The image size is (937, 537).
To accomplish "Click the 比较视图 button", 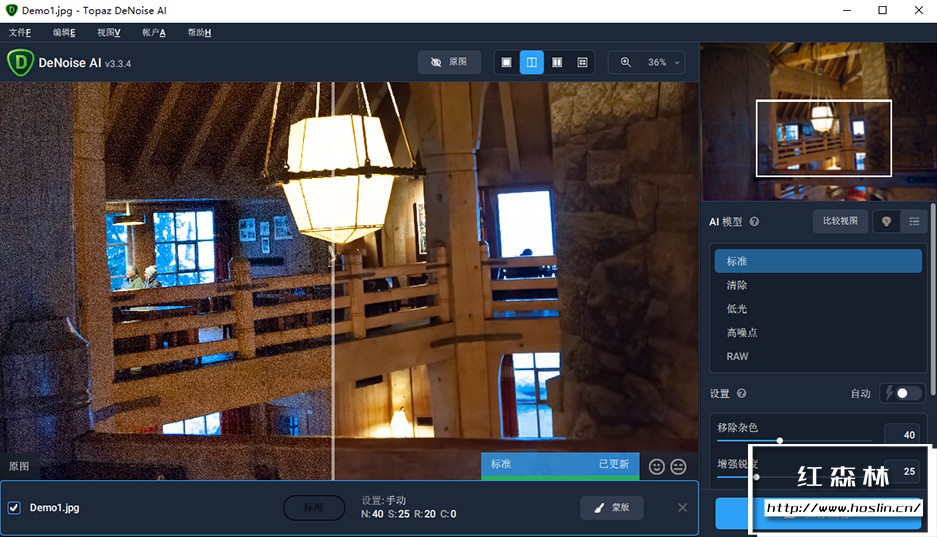I will click(840, 221).
